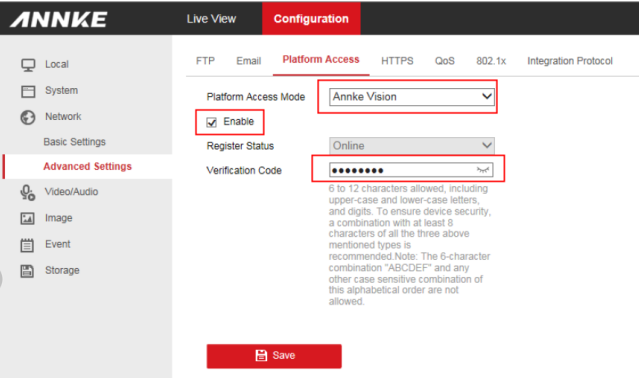
Task: Select Basic Settings under Network
Action: (75, 142)
